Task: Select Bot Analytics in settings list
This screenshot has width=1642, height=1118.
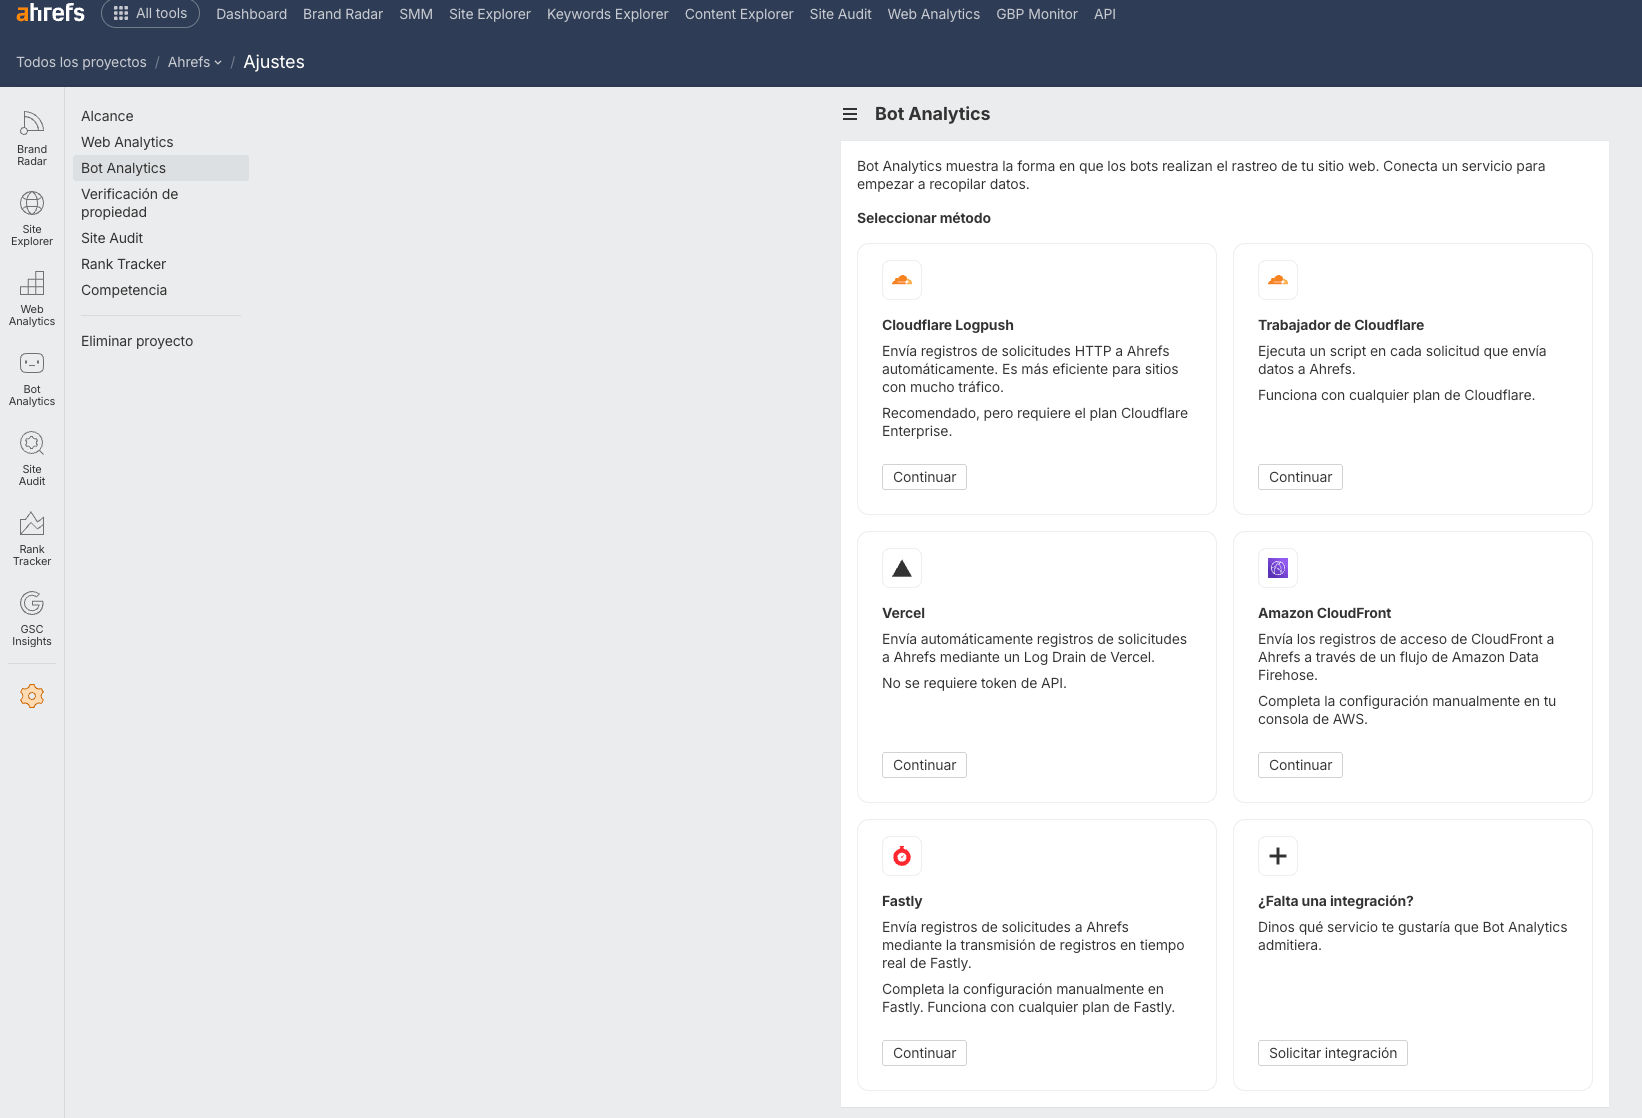Action: (x=160, y=168)
